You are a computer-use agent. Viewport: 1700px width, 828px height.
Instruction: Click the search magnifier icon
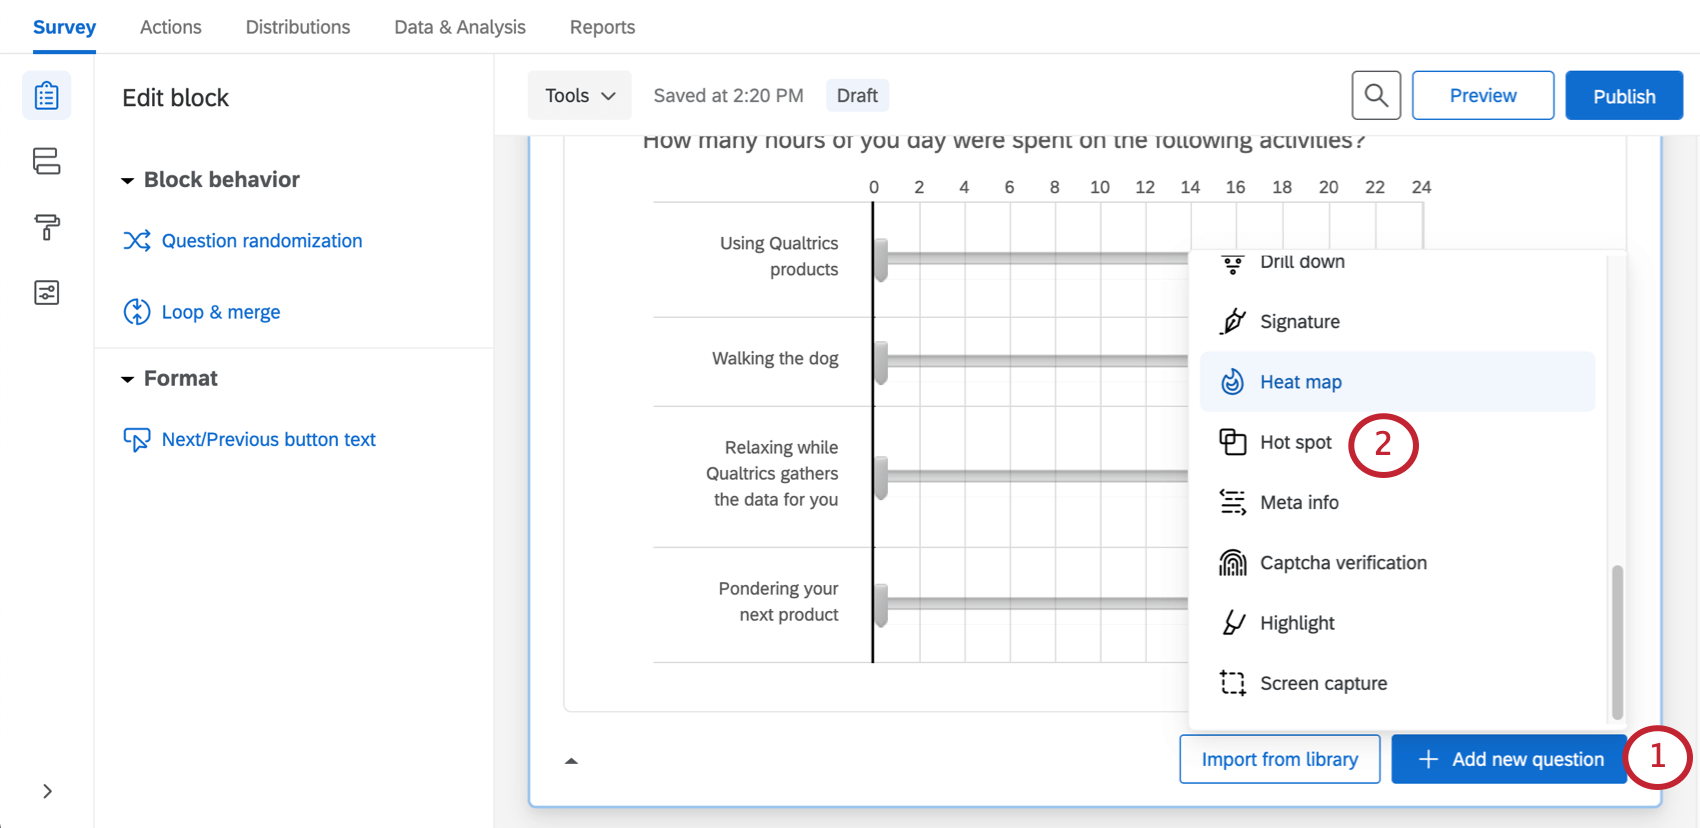[x=1375, y=96]
